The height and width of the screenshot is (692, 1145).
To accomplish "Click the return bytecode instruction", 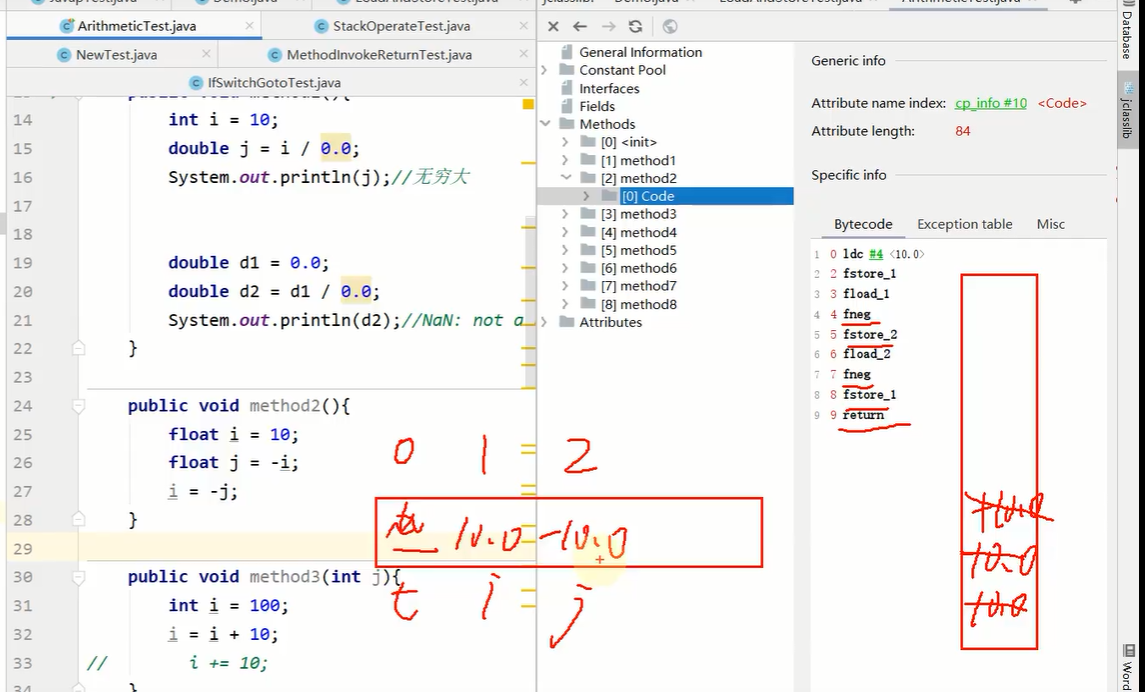I will (x=863, y=415).
